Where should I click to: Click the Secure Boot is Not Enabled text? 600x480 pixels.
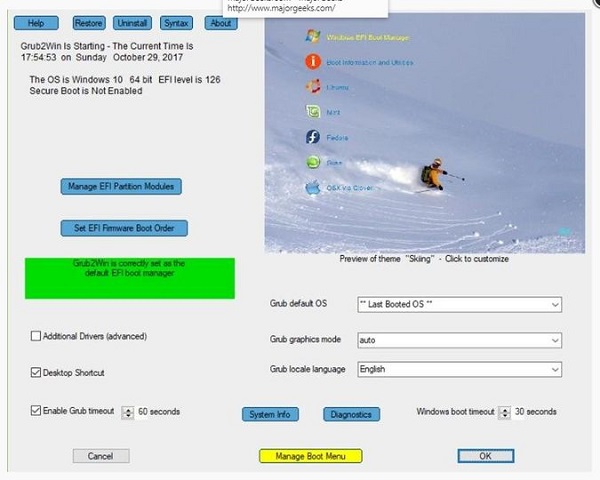coord(86,91)
